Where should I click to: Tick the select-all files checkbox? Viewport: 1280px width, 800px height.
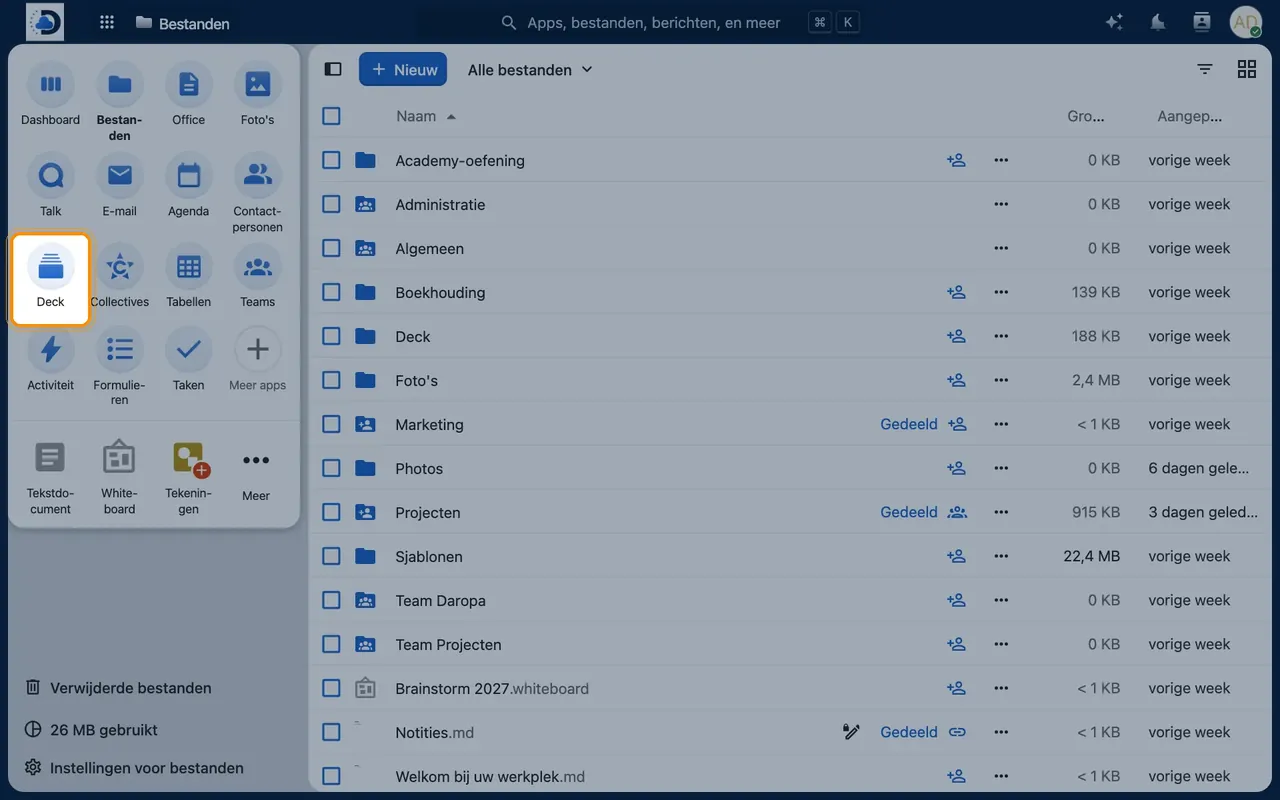[x=332, y=116]
